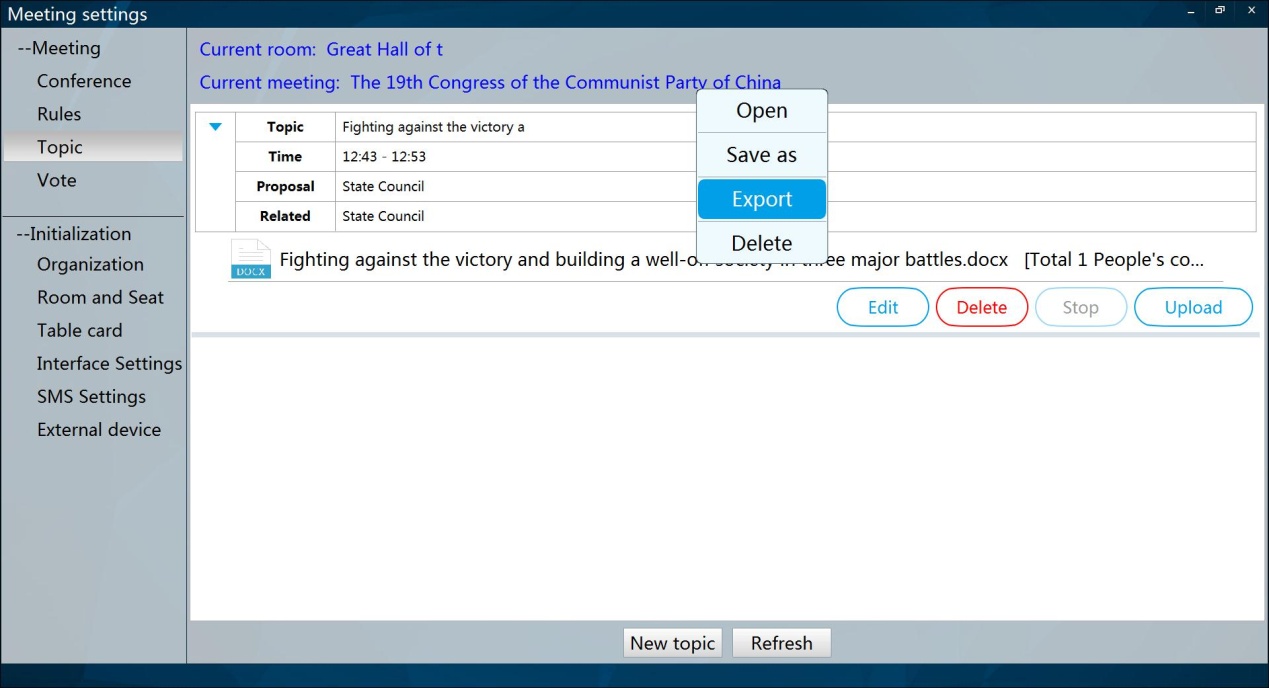Go to the Vote section
Viewport: 1269px width, 688px height.
[57, 180]
